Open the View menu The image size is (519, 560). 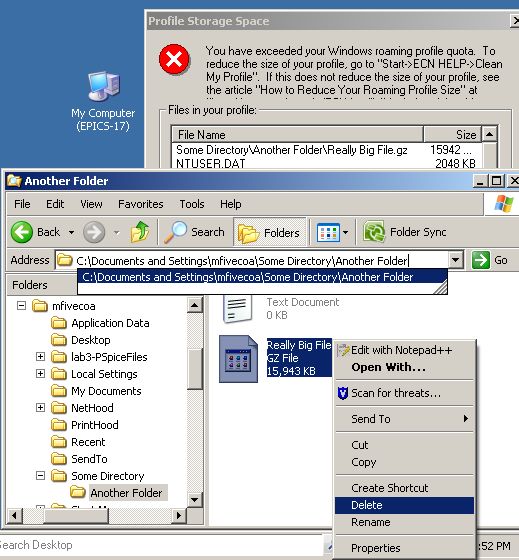tap(91, 204)
